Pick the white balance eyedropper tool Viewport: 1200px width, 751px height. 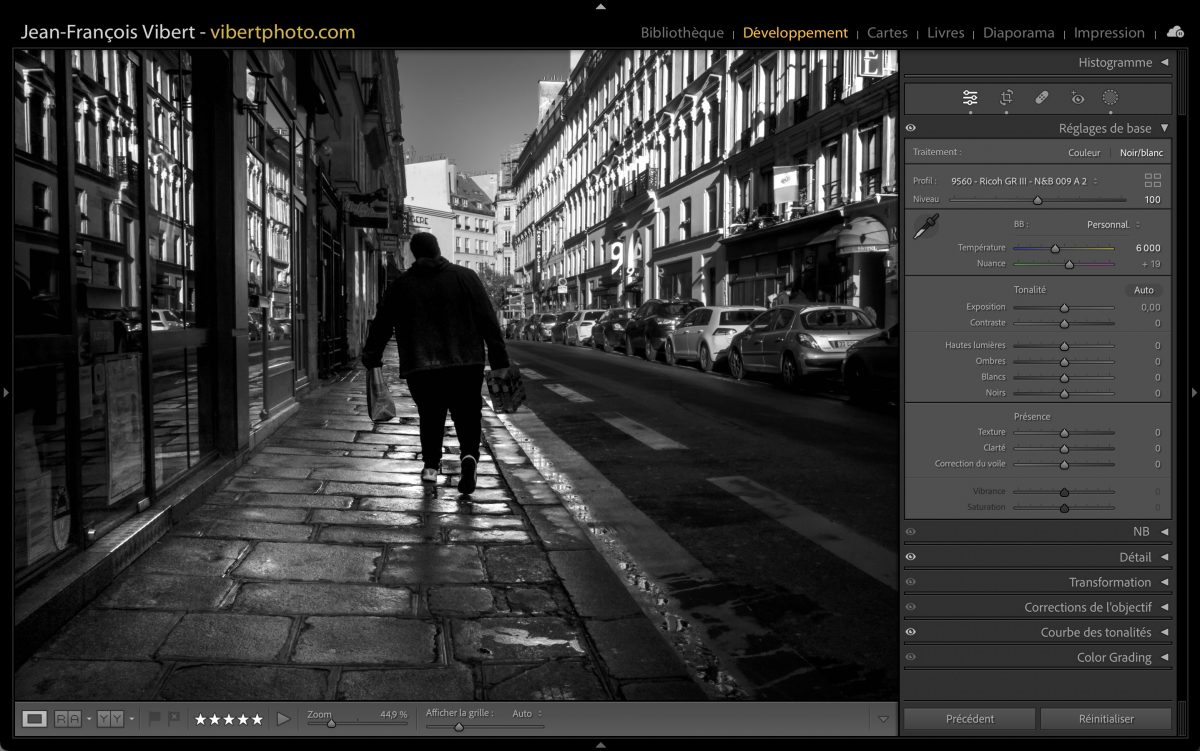[x=926, y=226]
